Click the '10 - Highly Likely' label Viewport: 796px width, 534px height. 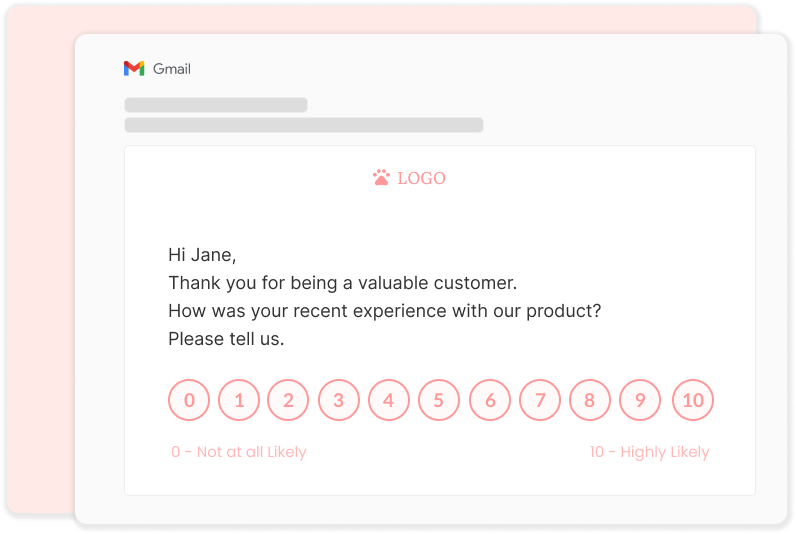click(649, 452)
